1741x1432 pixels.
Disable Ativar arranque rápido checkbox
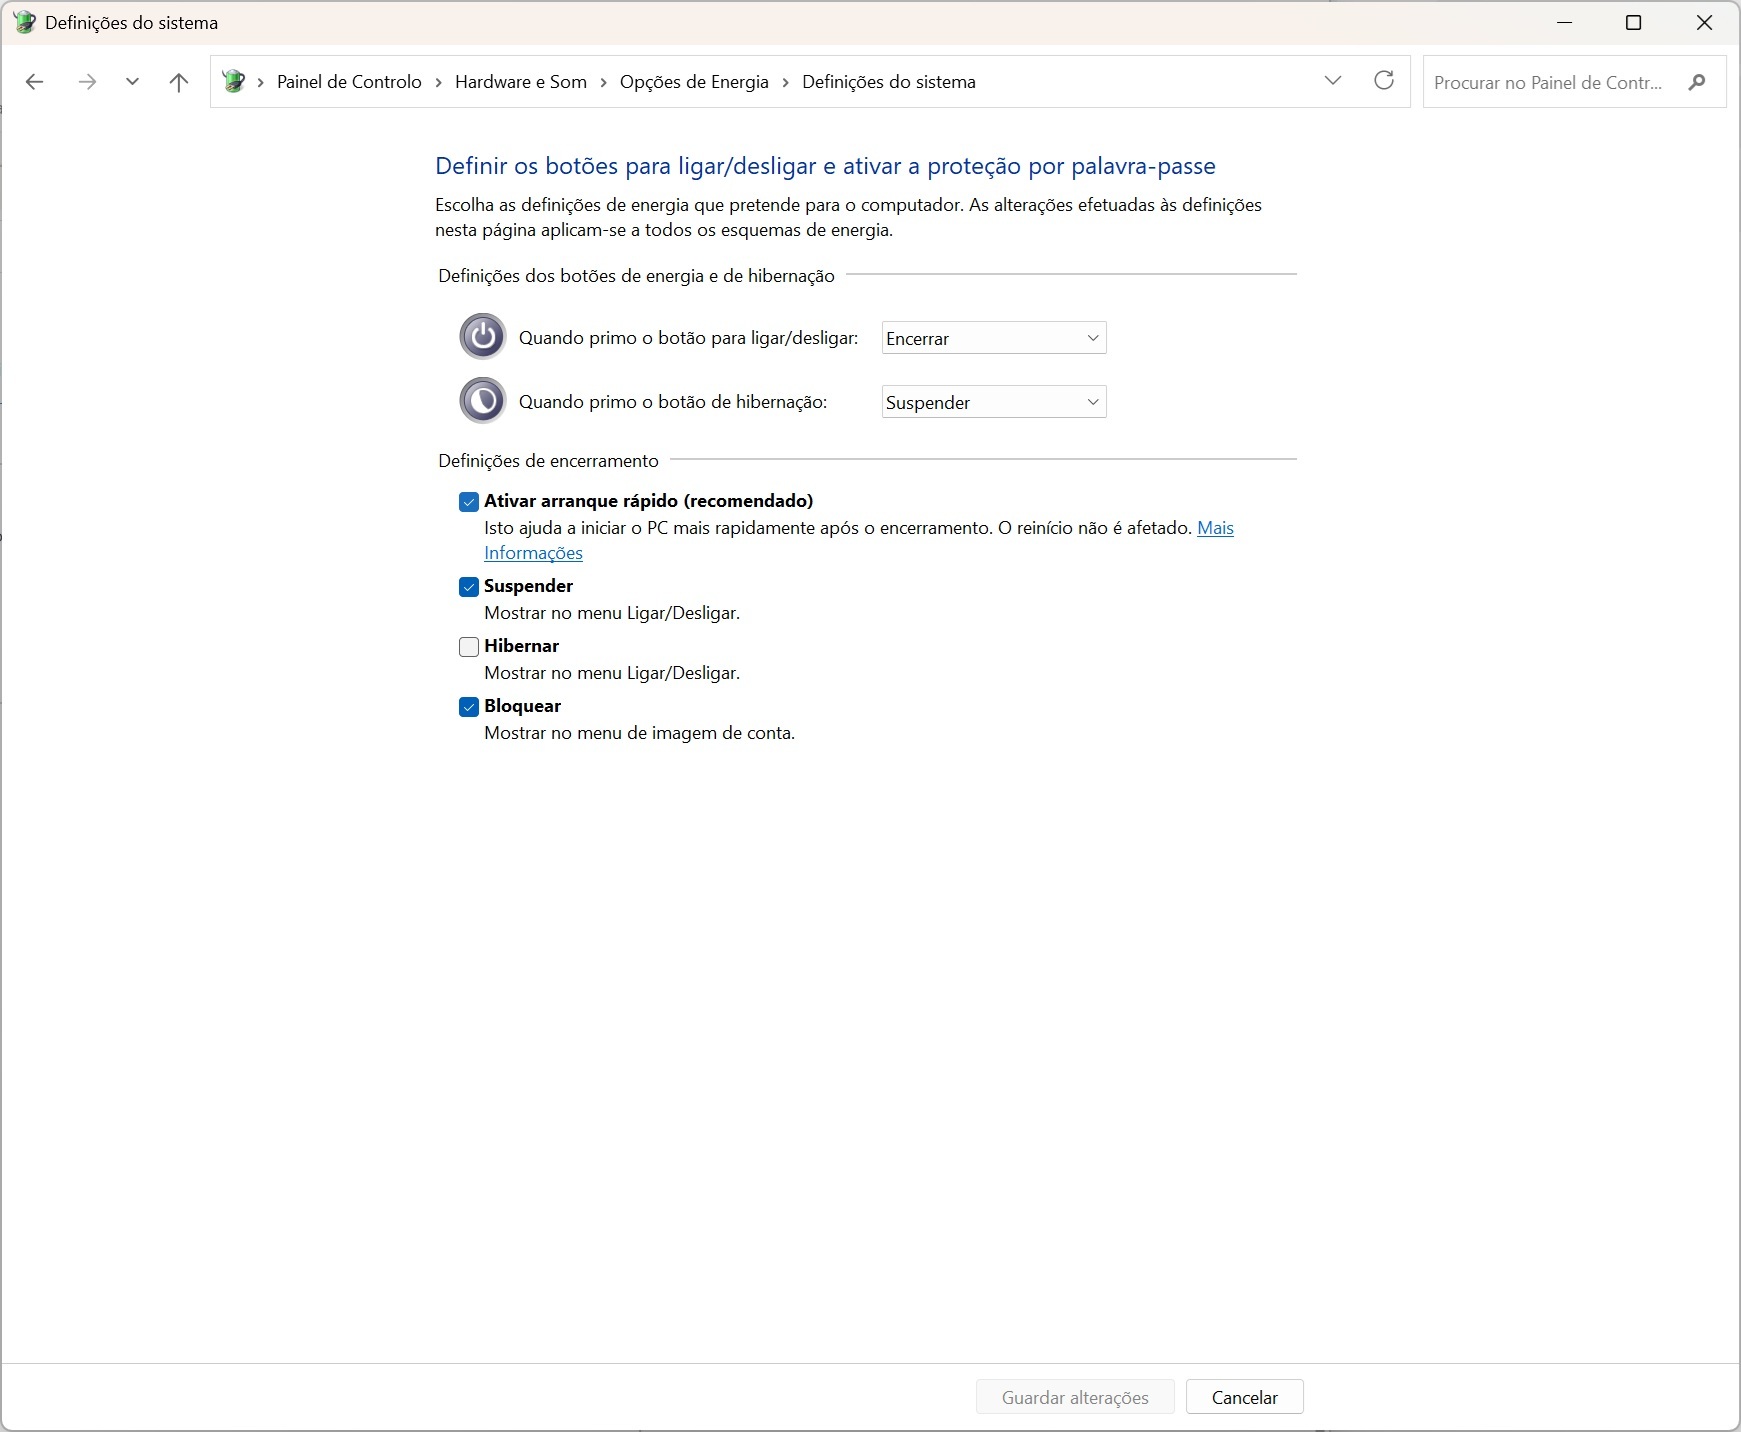coord(469,502)
